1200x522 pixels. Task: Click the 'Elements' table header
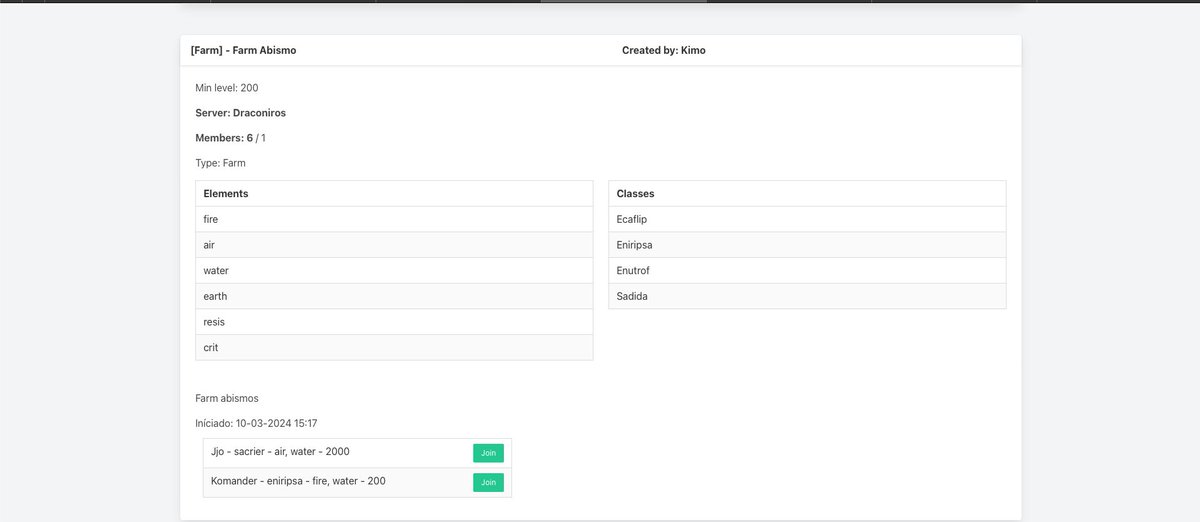(x=394, y=194)
